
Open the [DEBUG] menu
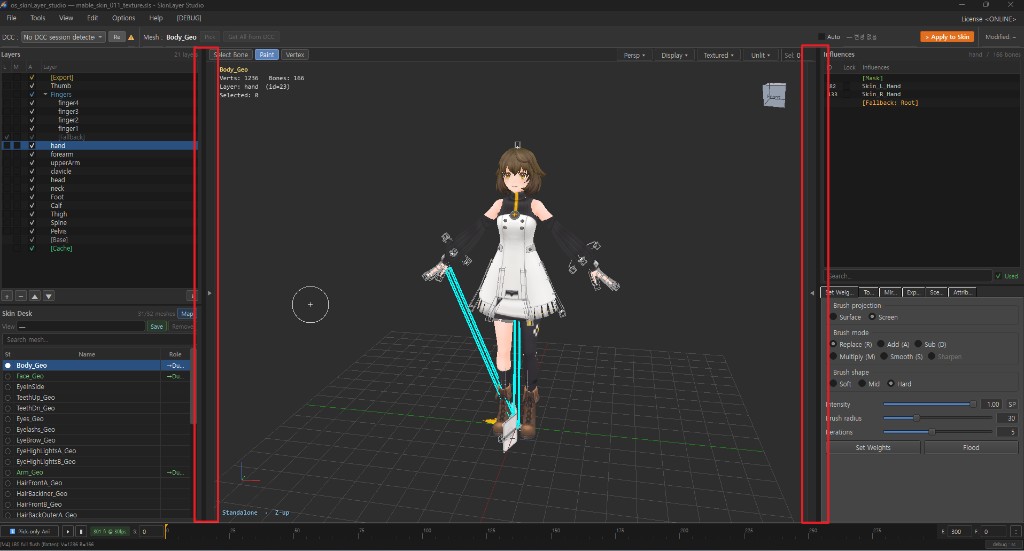point(189,18)
